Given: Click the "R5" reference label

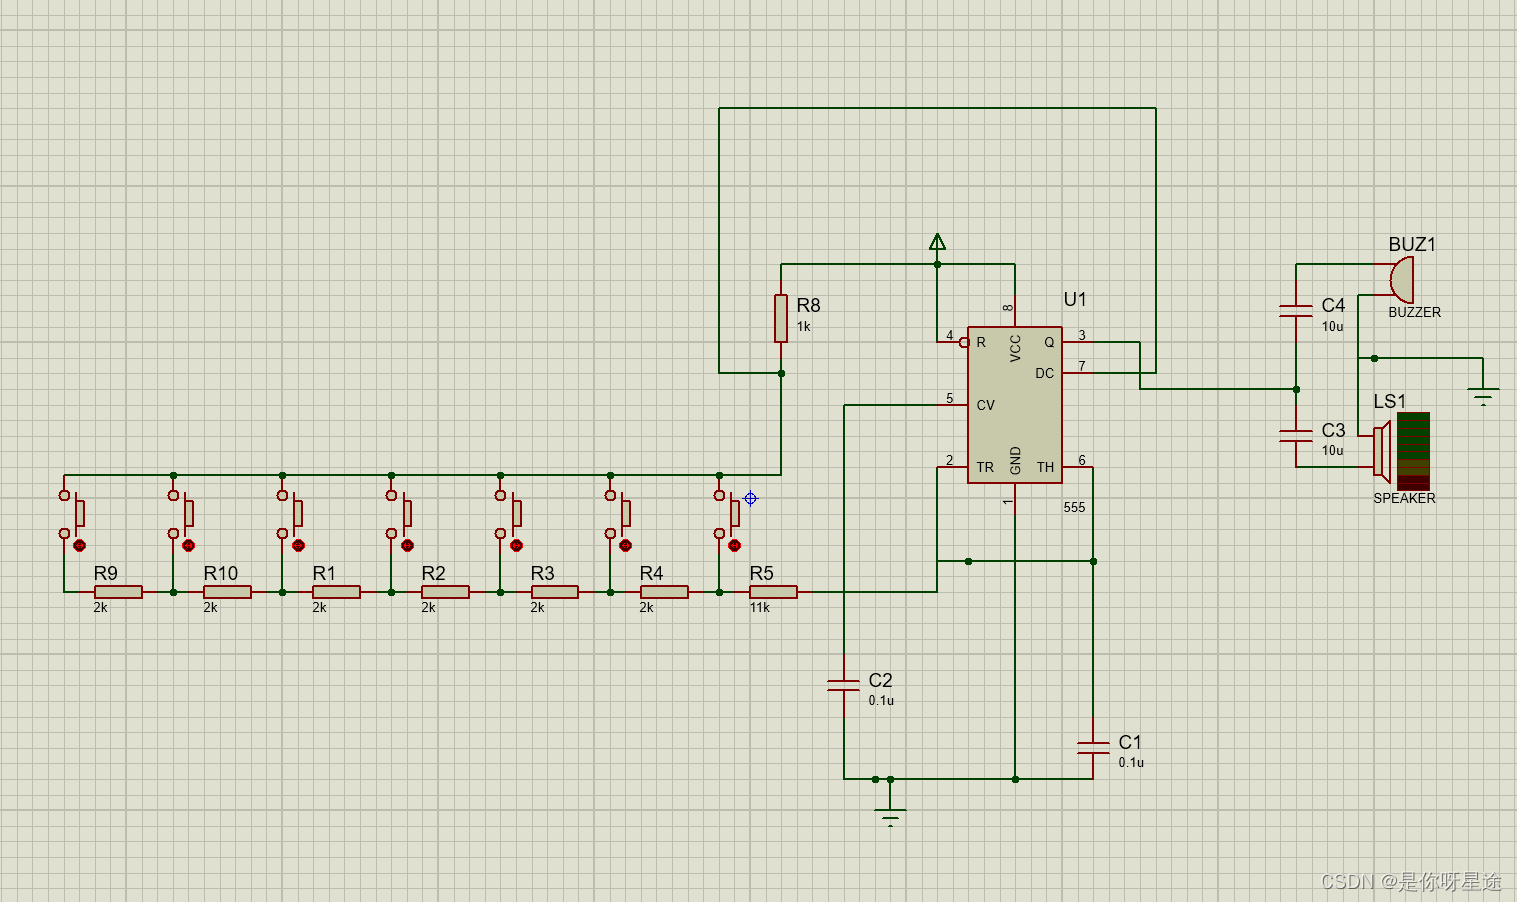Looking at the screenshot, I should coord(762,573).
